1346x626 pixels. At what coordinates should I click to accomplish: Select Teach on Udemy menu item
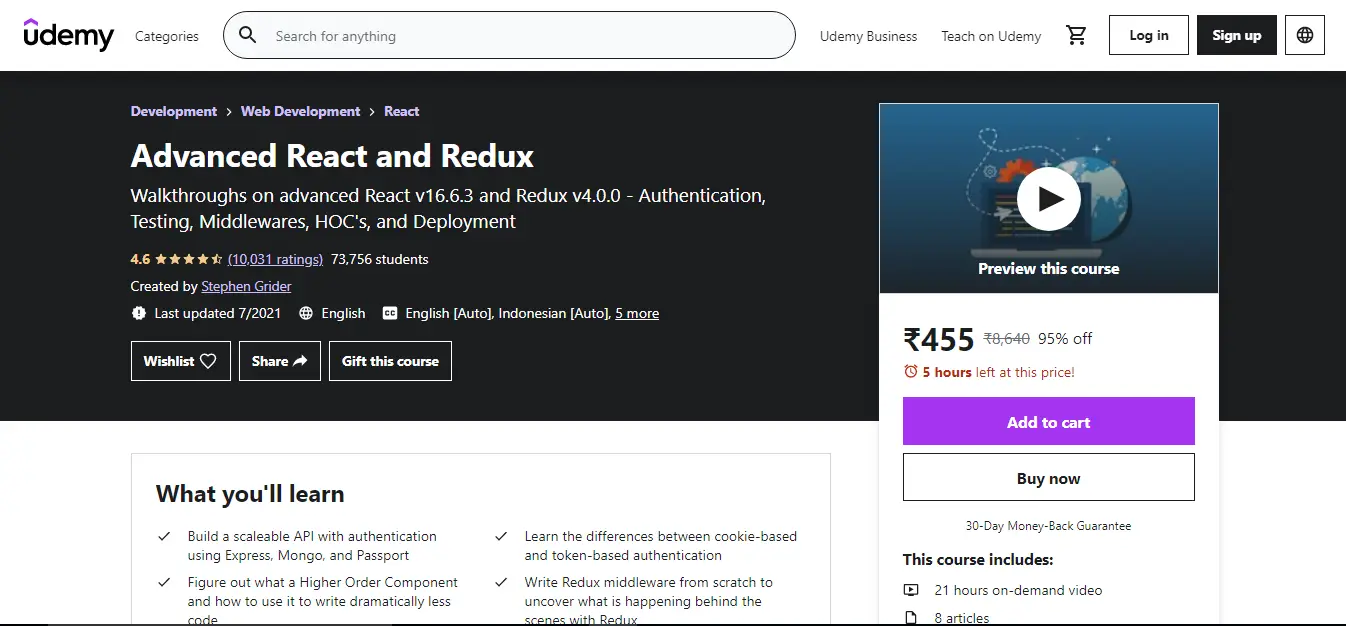point(991,36)
